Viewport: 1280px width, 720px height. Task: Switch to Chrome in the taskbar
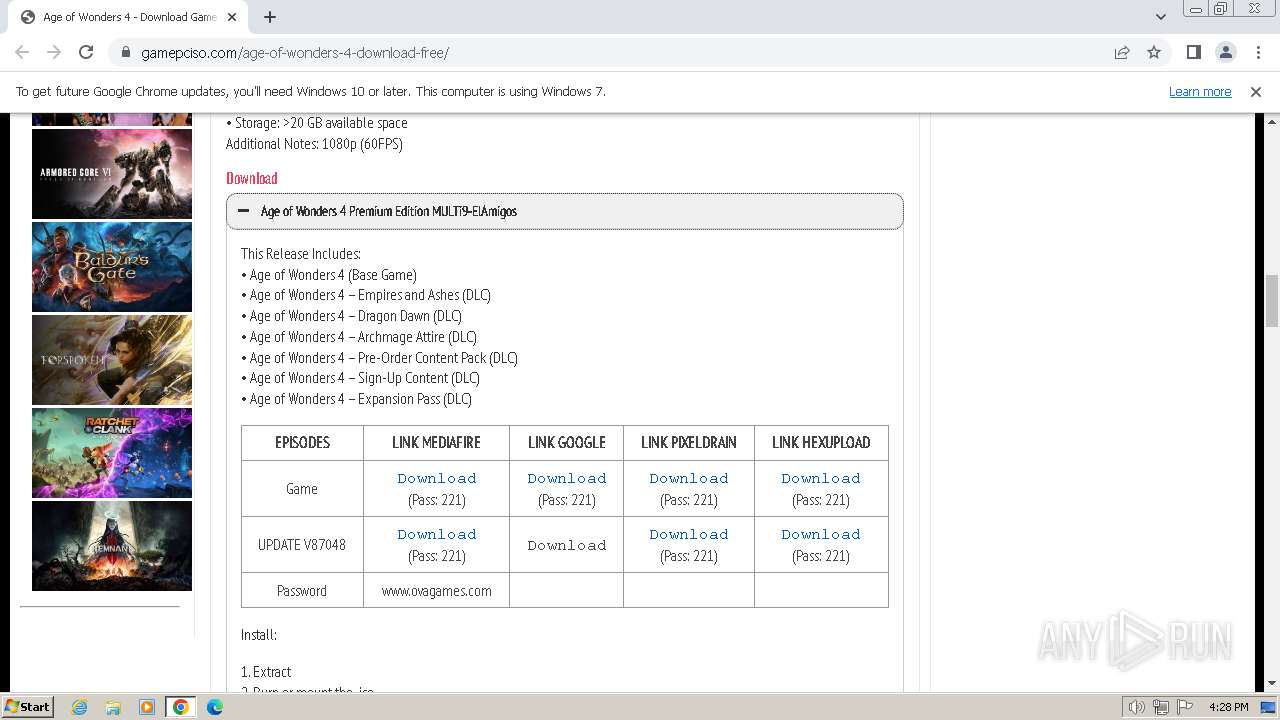pos(180,707)
